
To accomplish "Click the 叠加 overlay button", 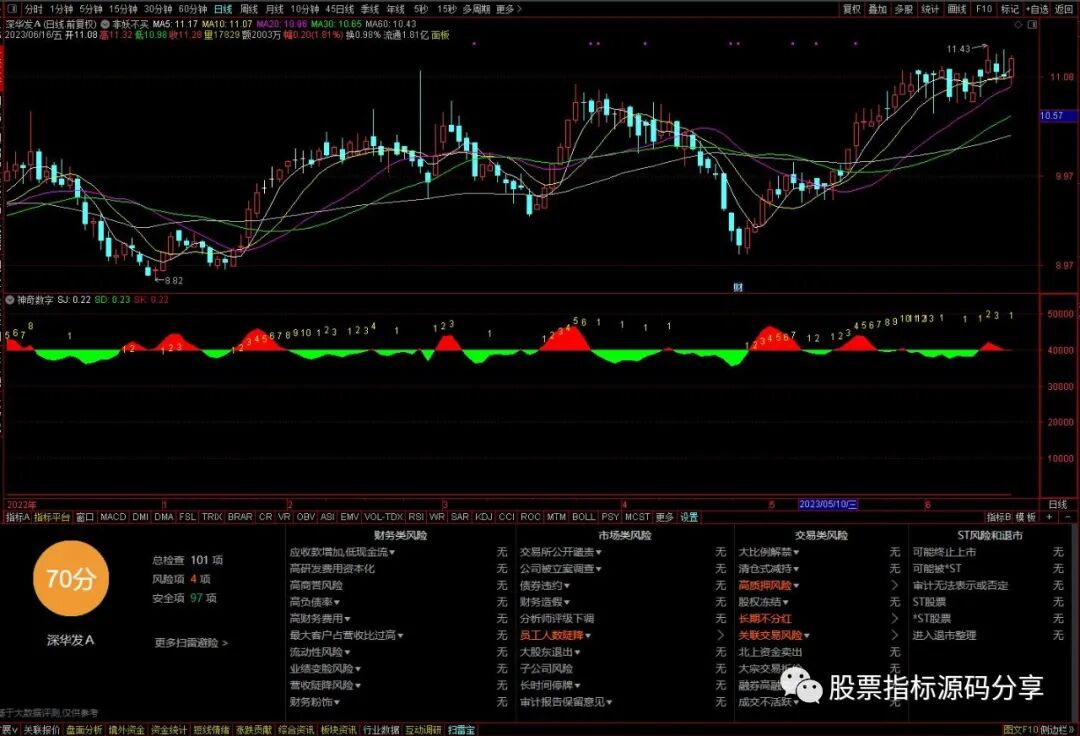I will click(878, 9).
